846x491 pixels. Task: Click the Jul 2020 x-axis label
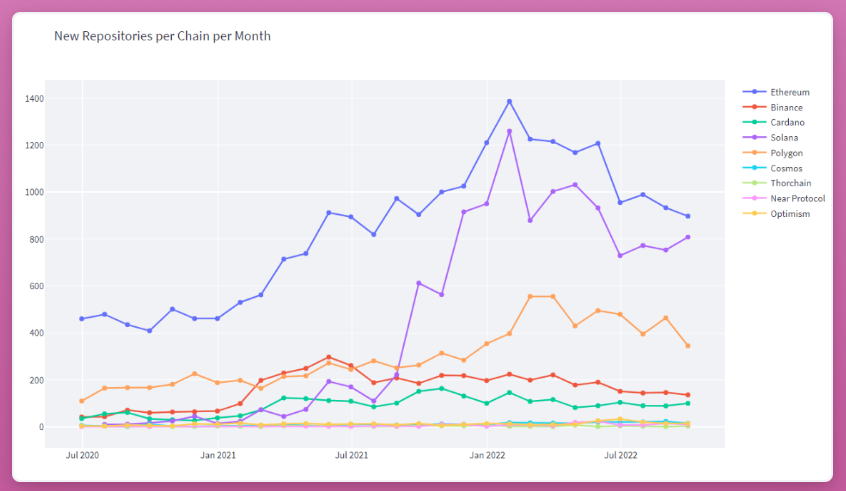coord(83,455)
